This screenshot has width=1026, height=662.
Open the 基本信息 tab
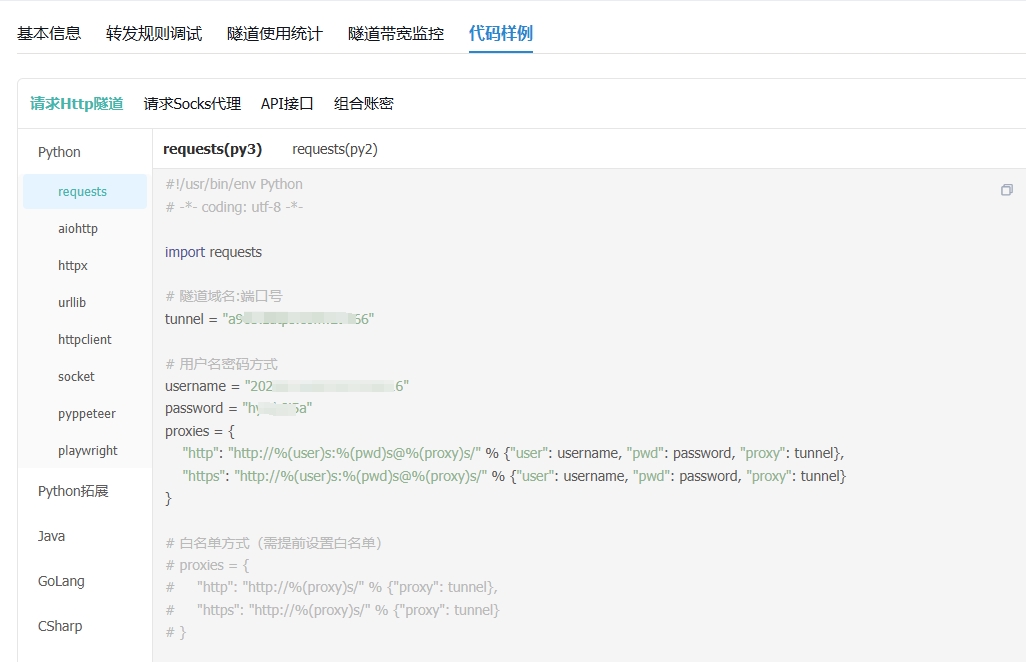49,33
